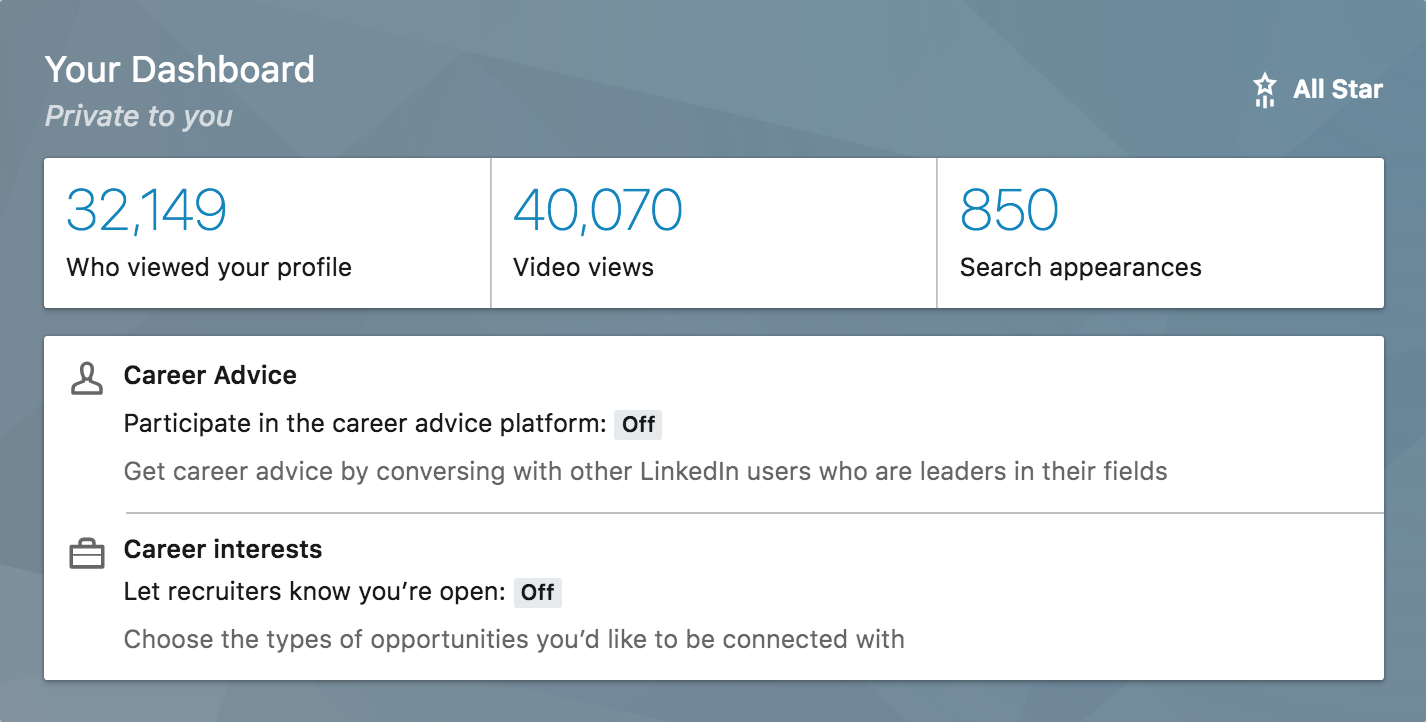Screen dimensions: 1426x722
Task: Open the All Star profile strength label
Action: pos(1338,89)
